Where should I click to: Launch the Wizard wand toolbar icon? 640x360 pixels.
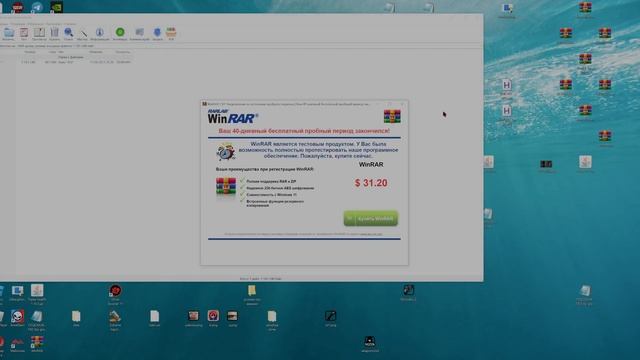(x=83, y=33)
